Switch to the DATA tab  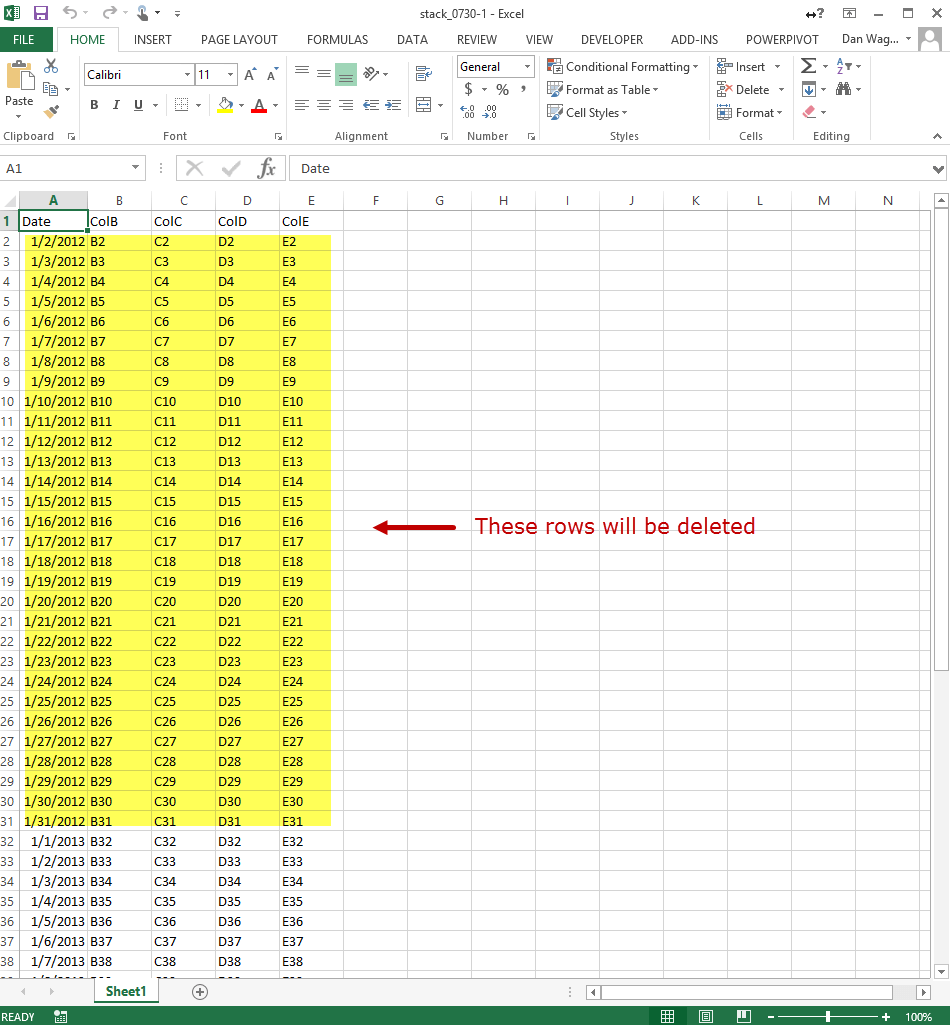[412, 39]
